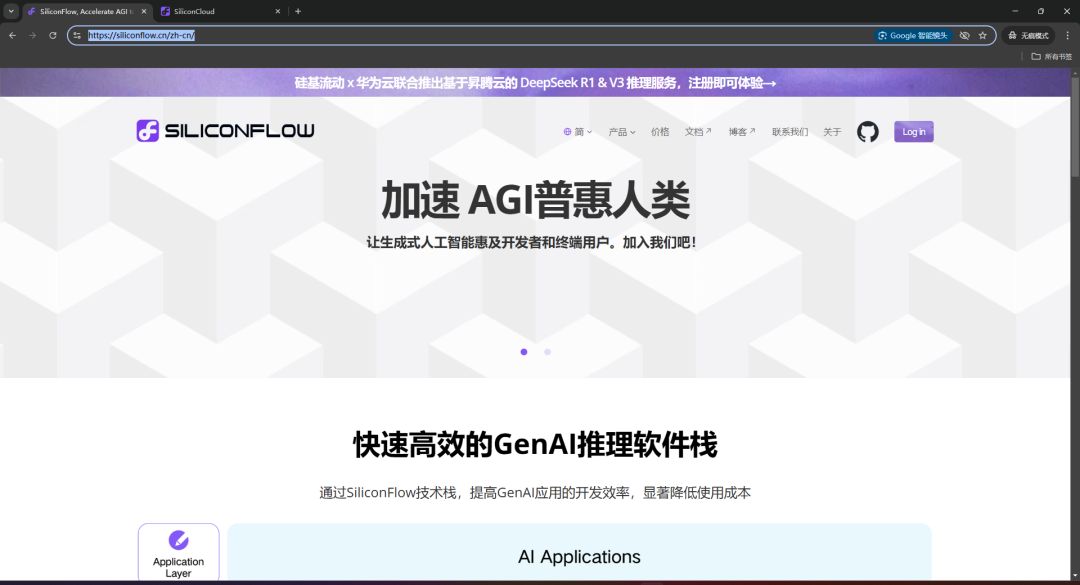Open the 博客 blog link

click(x=742, y=132)
